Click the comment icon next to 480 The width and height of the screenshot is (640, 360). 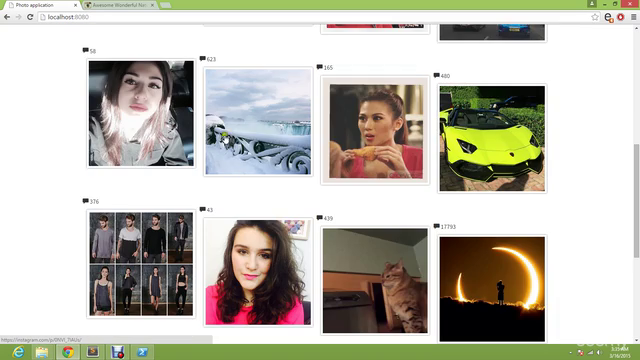[x=436, y=76]
